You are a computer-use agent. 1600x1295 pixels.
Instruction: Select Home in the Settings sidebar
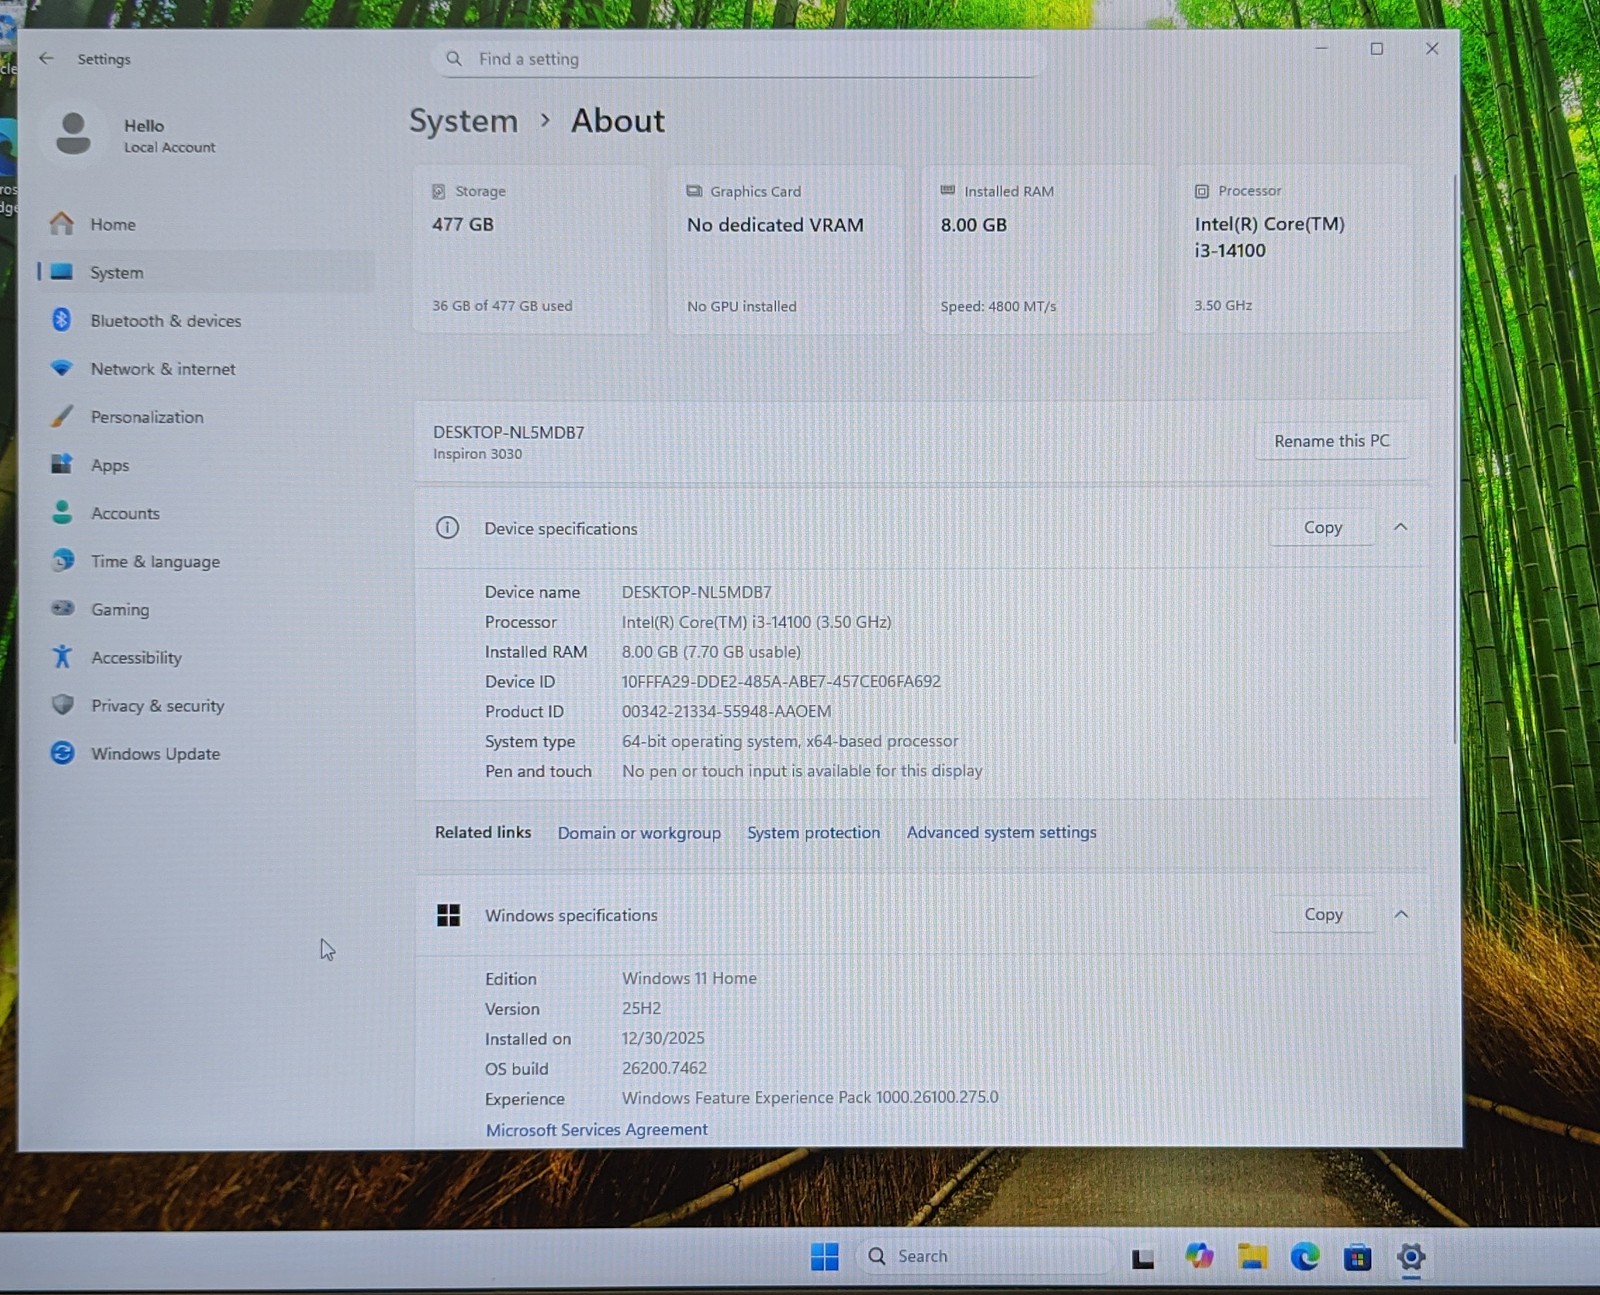(112, 224)
